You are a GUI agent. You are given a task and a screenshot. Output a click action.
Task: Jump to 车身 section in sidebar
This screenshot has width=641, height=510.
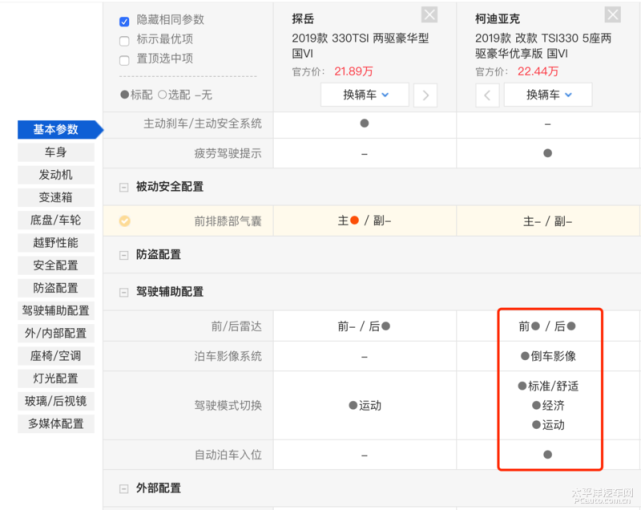[56, 152]
